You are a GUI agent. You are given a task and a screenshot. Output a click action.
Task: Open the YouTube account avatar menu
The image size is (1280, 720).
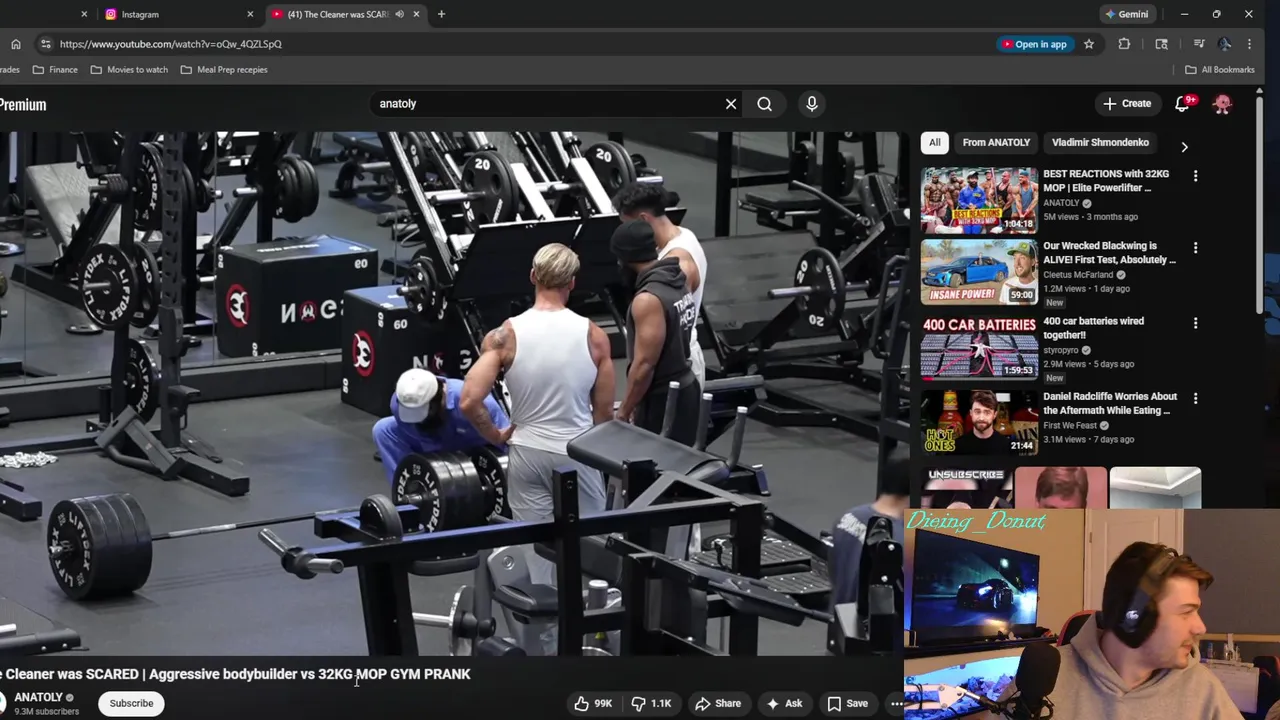coord(1222,104)
